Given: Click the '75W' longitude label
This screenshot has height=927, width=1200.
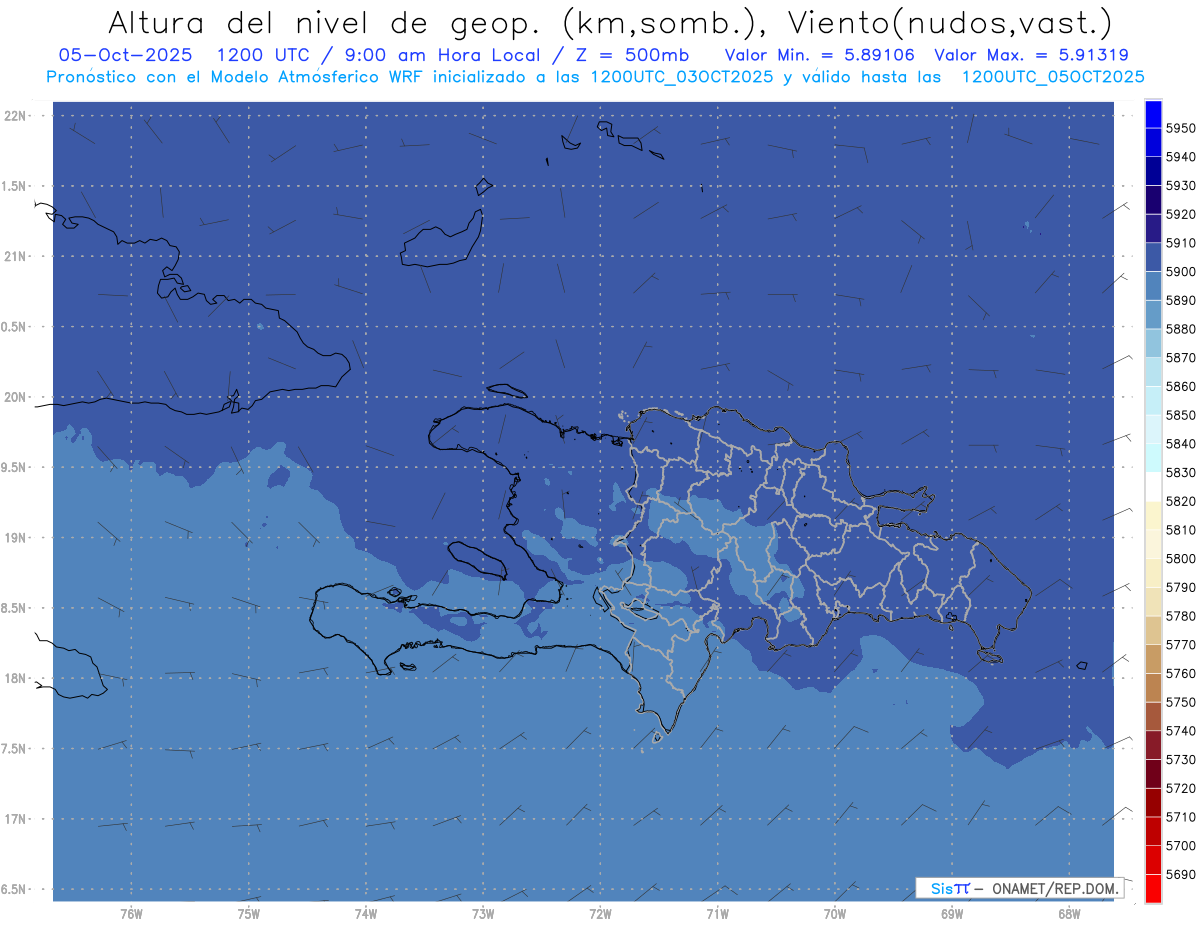Looking at the screenshot, I should tap(248, 914).
